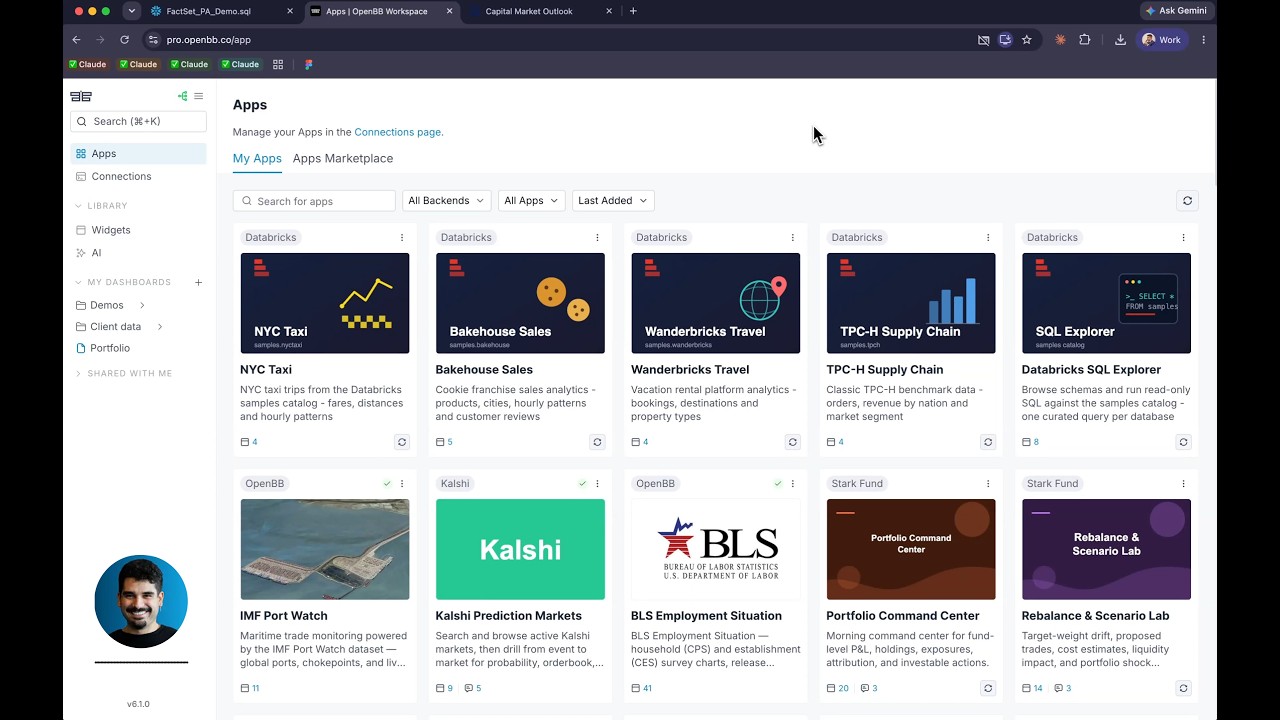Click comments count on Portfolio Command Center card
The image size is (1280, 720).
pos(867,688)
